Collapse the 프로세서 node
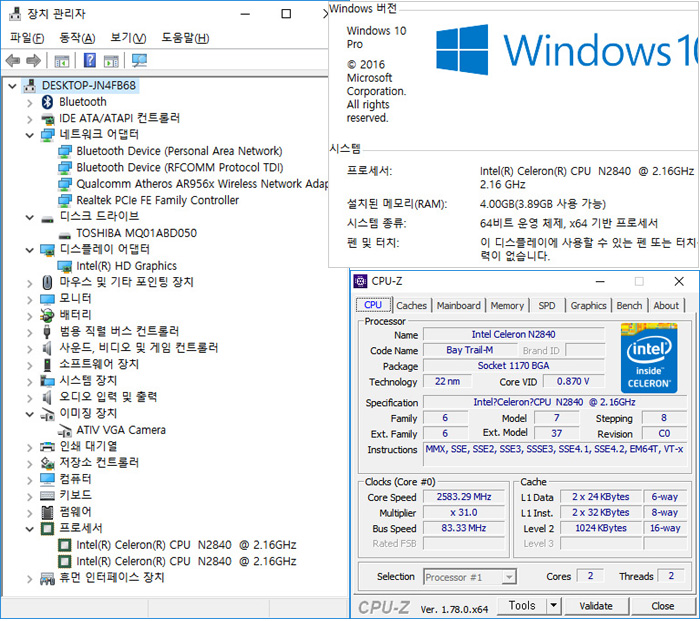 (x=29, y=529)
